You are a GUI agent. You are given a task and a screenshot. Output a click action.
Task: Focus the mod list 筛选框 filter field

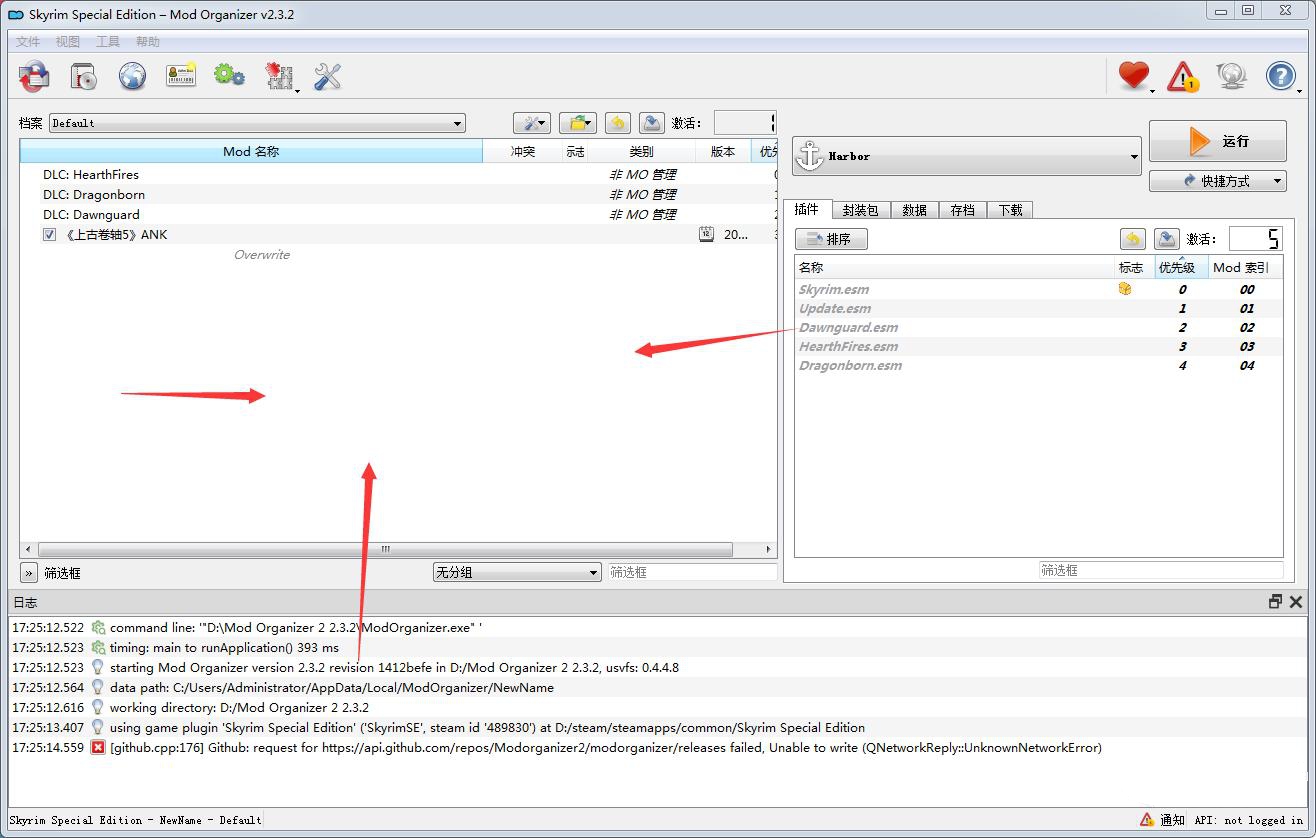tap(692, 572)
